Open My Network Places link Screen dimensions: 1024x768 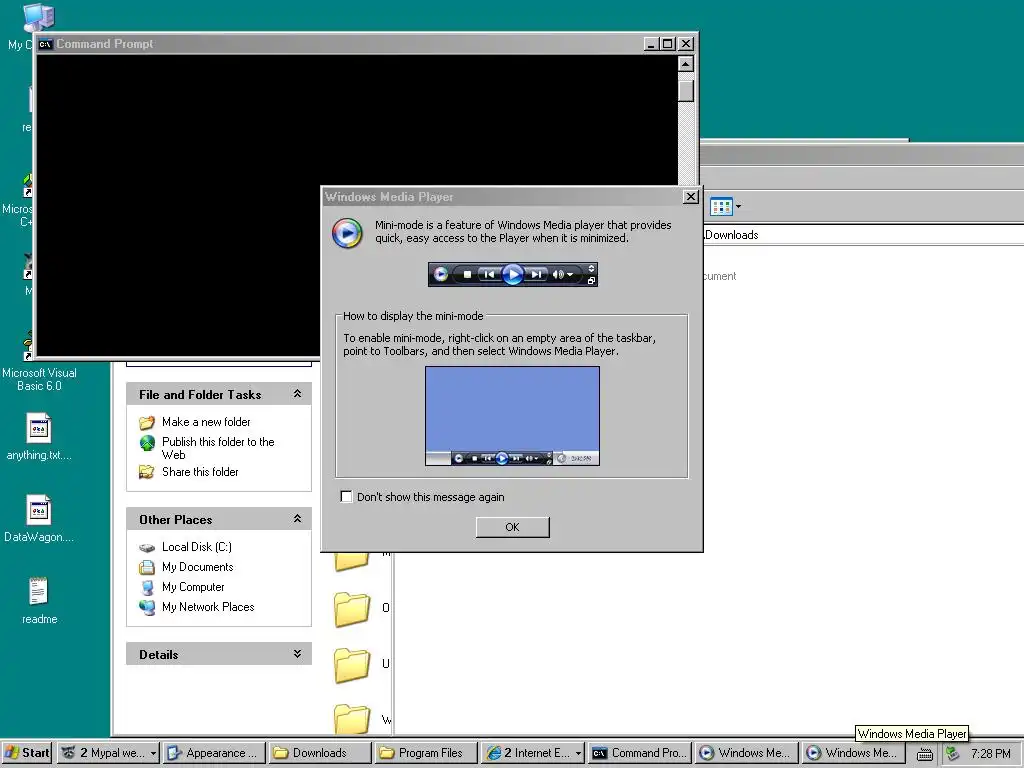point(208,607)
